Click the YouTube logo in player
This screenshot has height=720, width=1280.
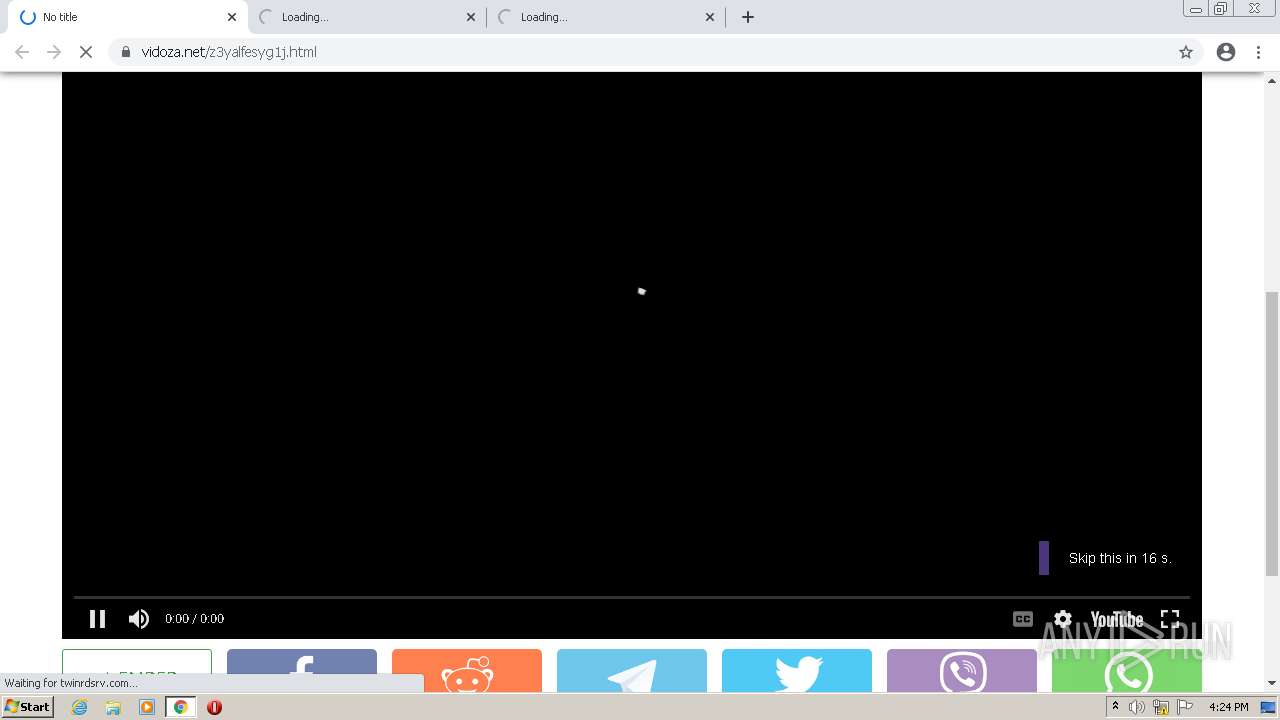tap(1116, 619)
